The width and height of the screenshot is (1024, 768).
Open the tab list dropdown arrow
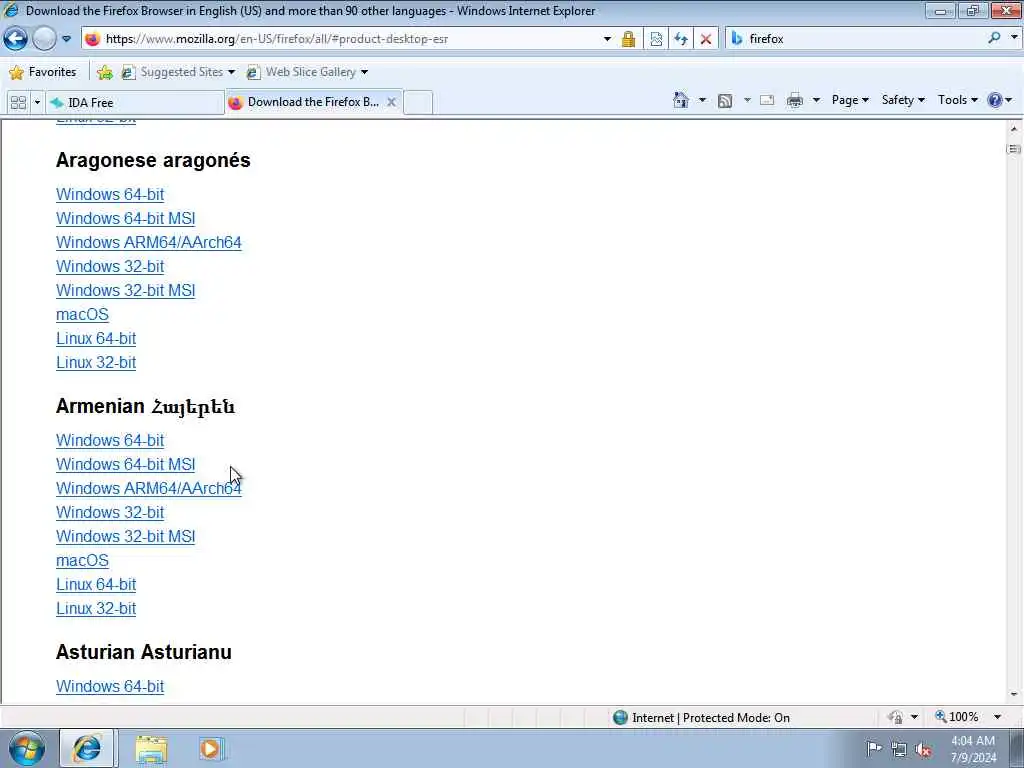click(37, 103)
